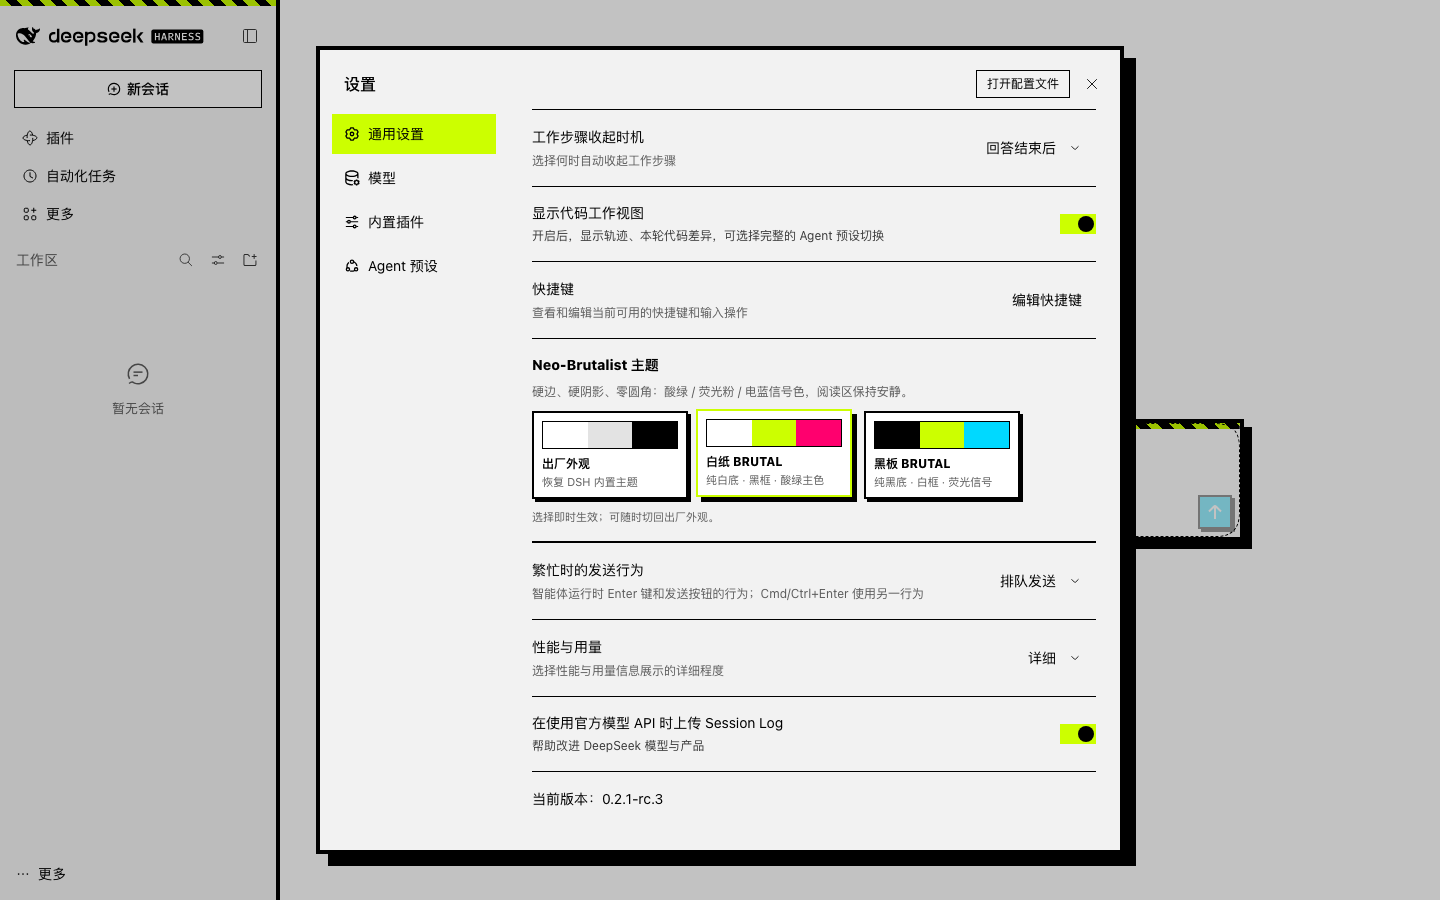Viewport: 1440px width, 900px height.
Task: Select the 黑板 BRUTAL theme card
Action: (942, 455)
